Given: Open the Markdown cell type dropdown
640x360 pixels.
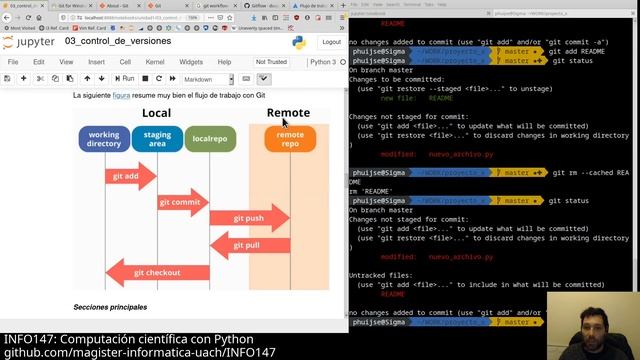Looking at the screenshot, I should click(x=209, y=79).
